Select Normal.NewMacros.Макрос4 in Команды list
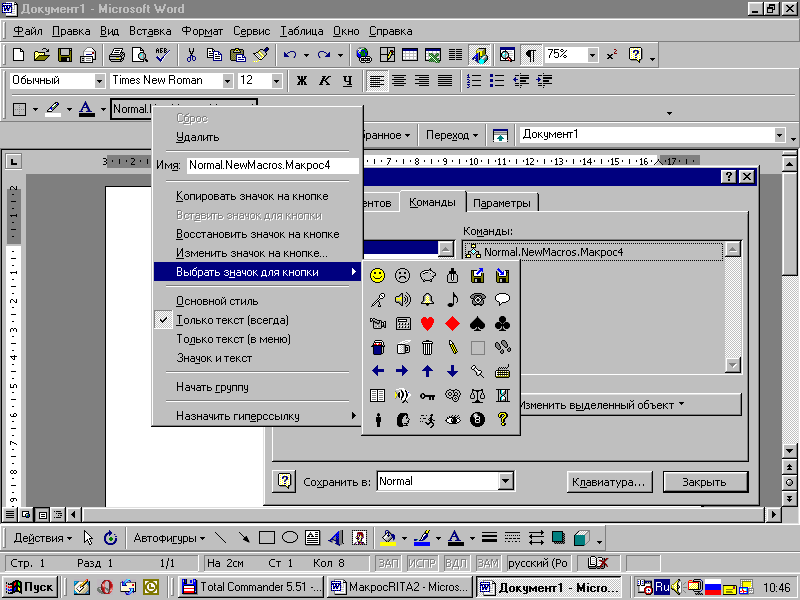The image size is (800, 600). pos(593,252)
